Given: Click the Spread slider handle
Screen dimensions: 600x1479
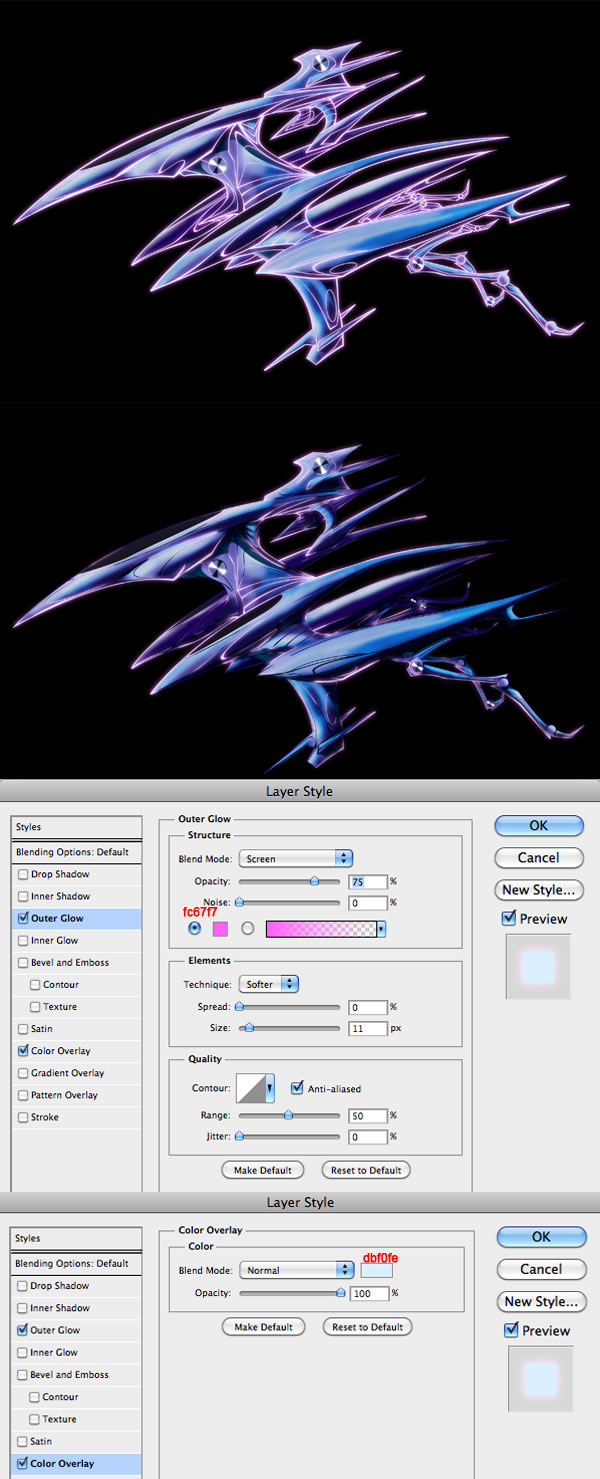Looking at the screenshot, I should [x=239, y=1007].
